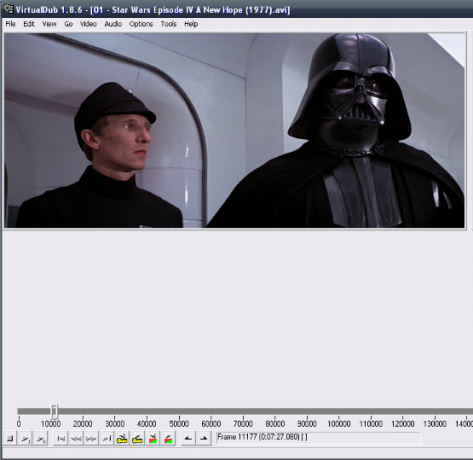
Task: Start output playback button
Action: tap(41, 439)
